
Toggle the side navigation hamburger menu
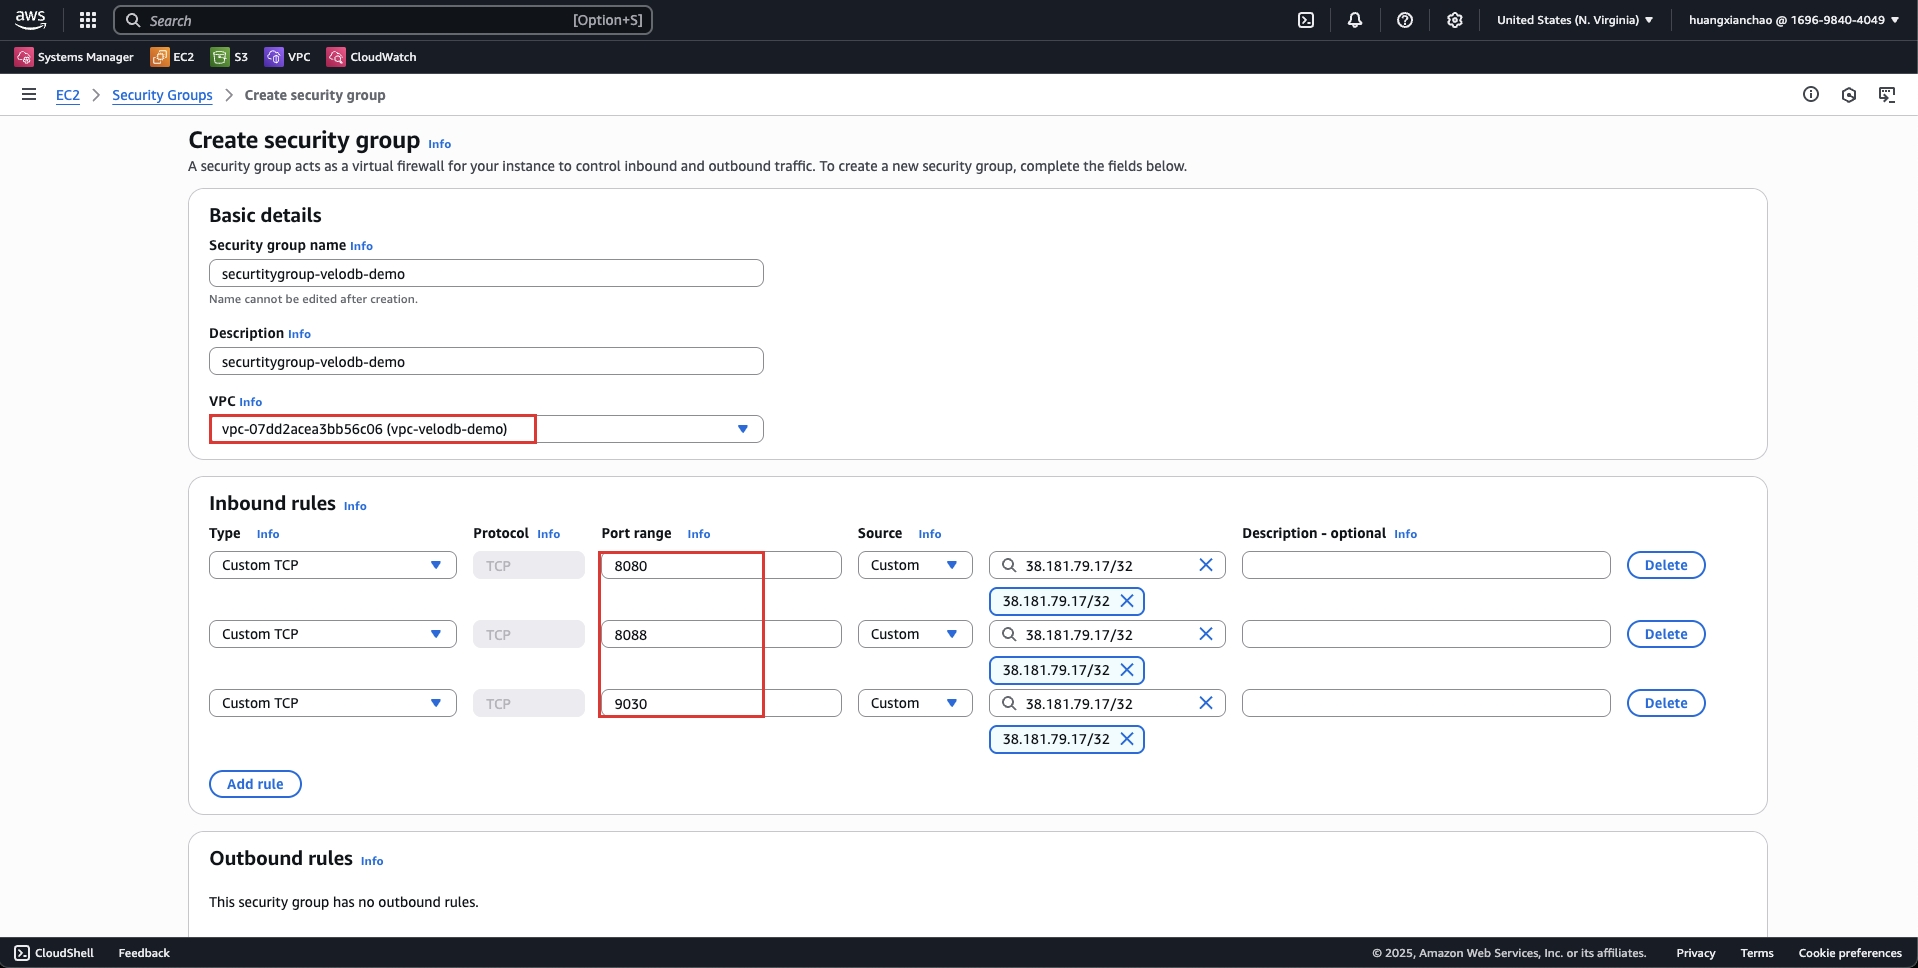(x=29, y=94)
